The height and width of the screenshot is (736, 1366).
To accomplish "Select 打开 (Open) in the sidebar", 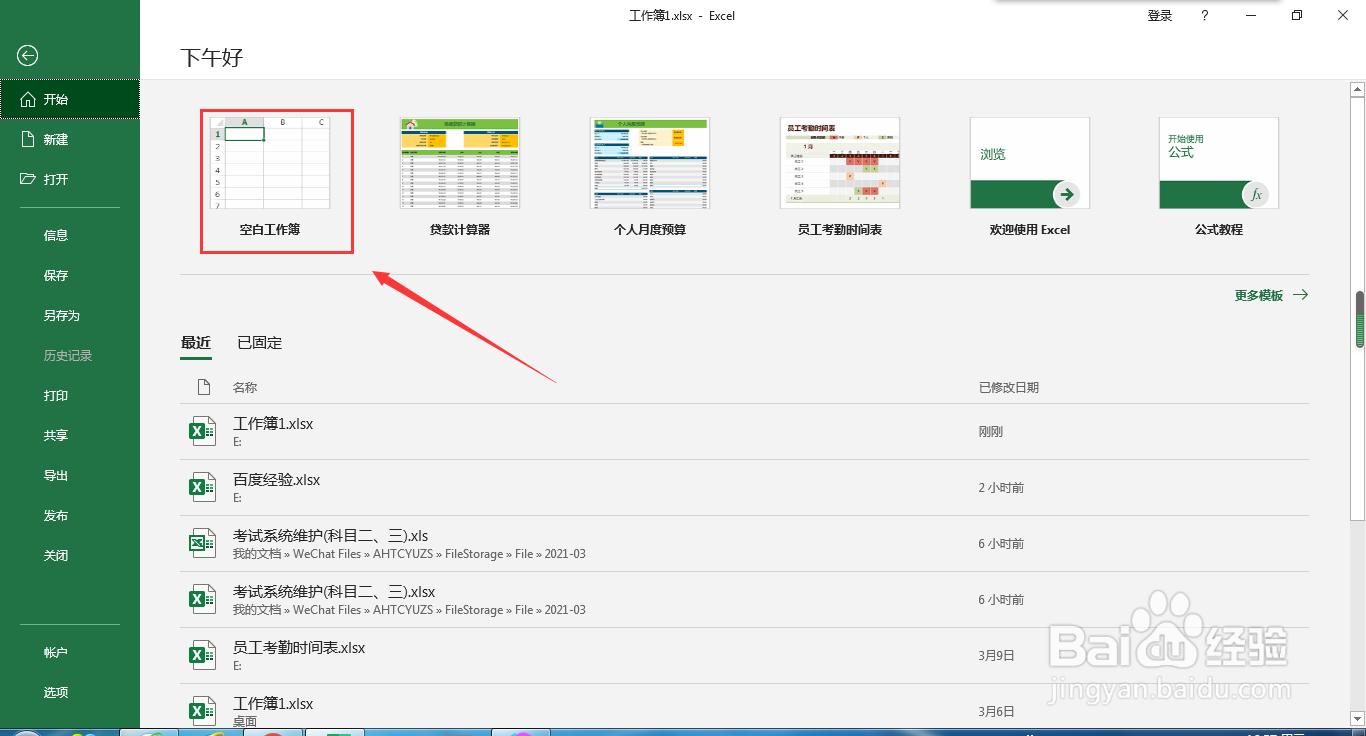I will (x=56, y=179).
